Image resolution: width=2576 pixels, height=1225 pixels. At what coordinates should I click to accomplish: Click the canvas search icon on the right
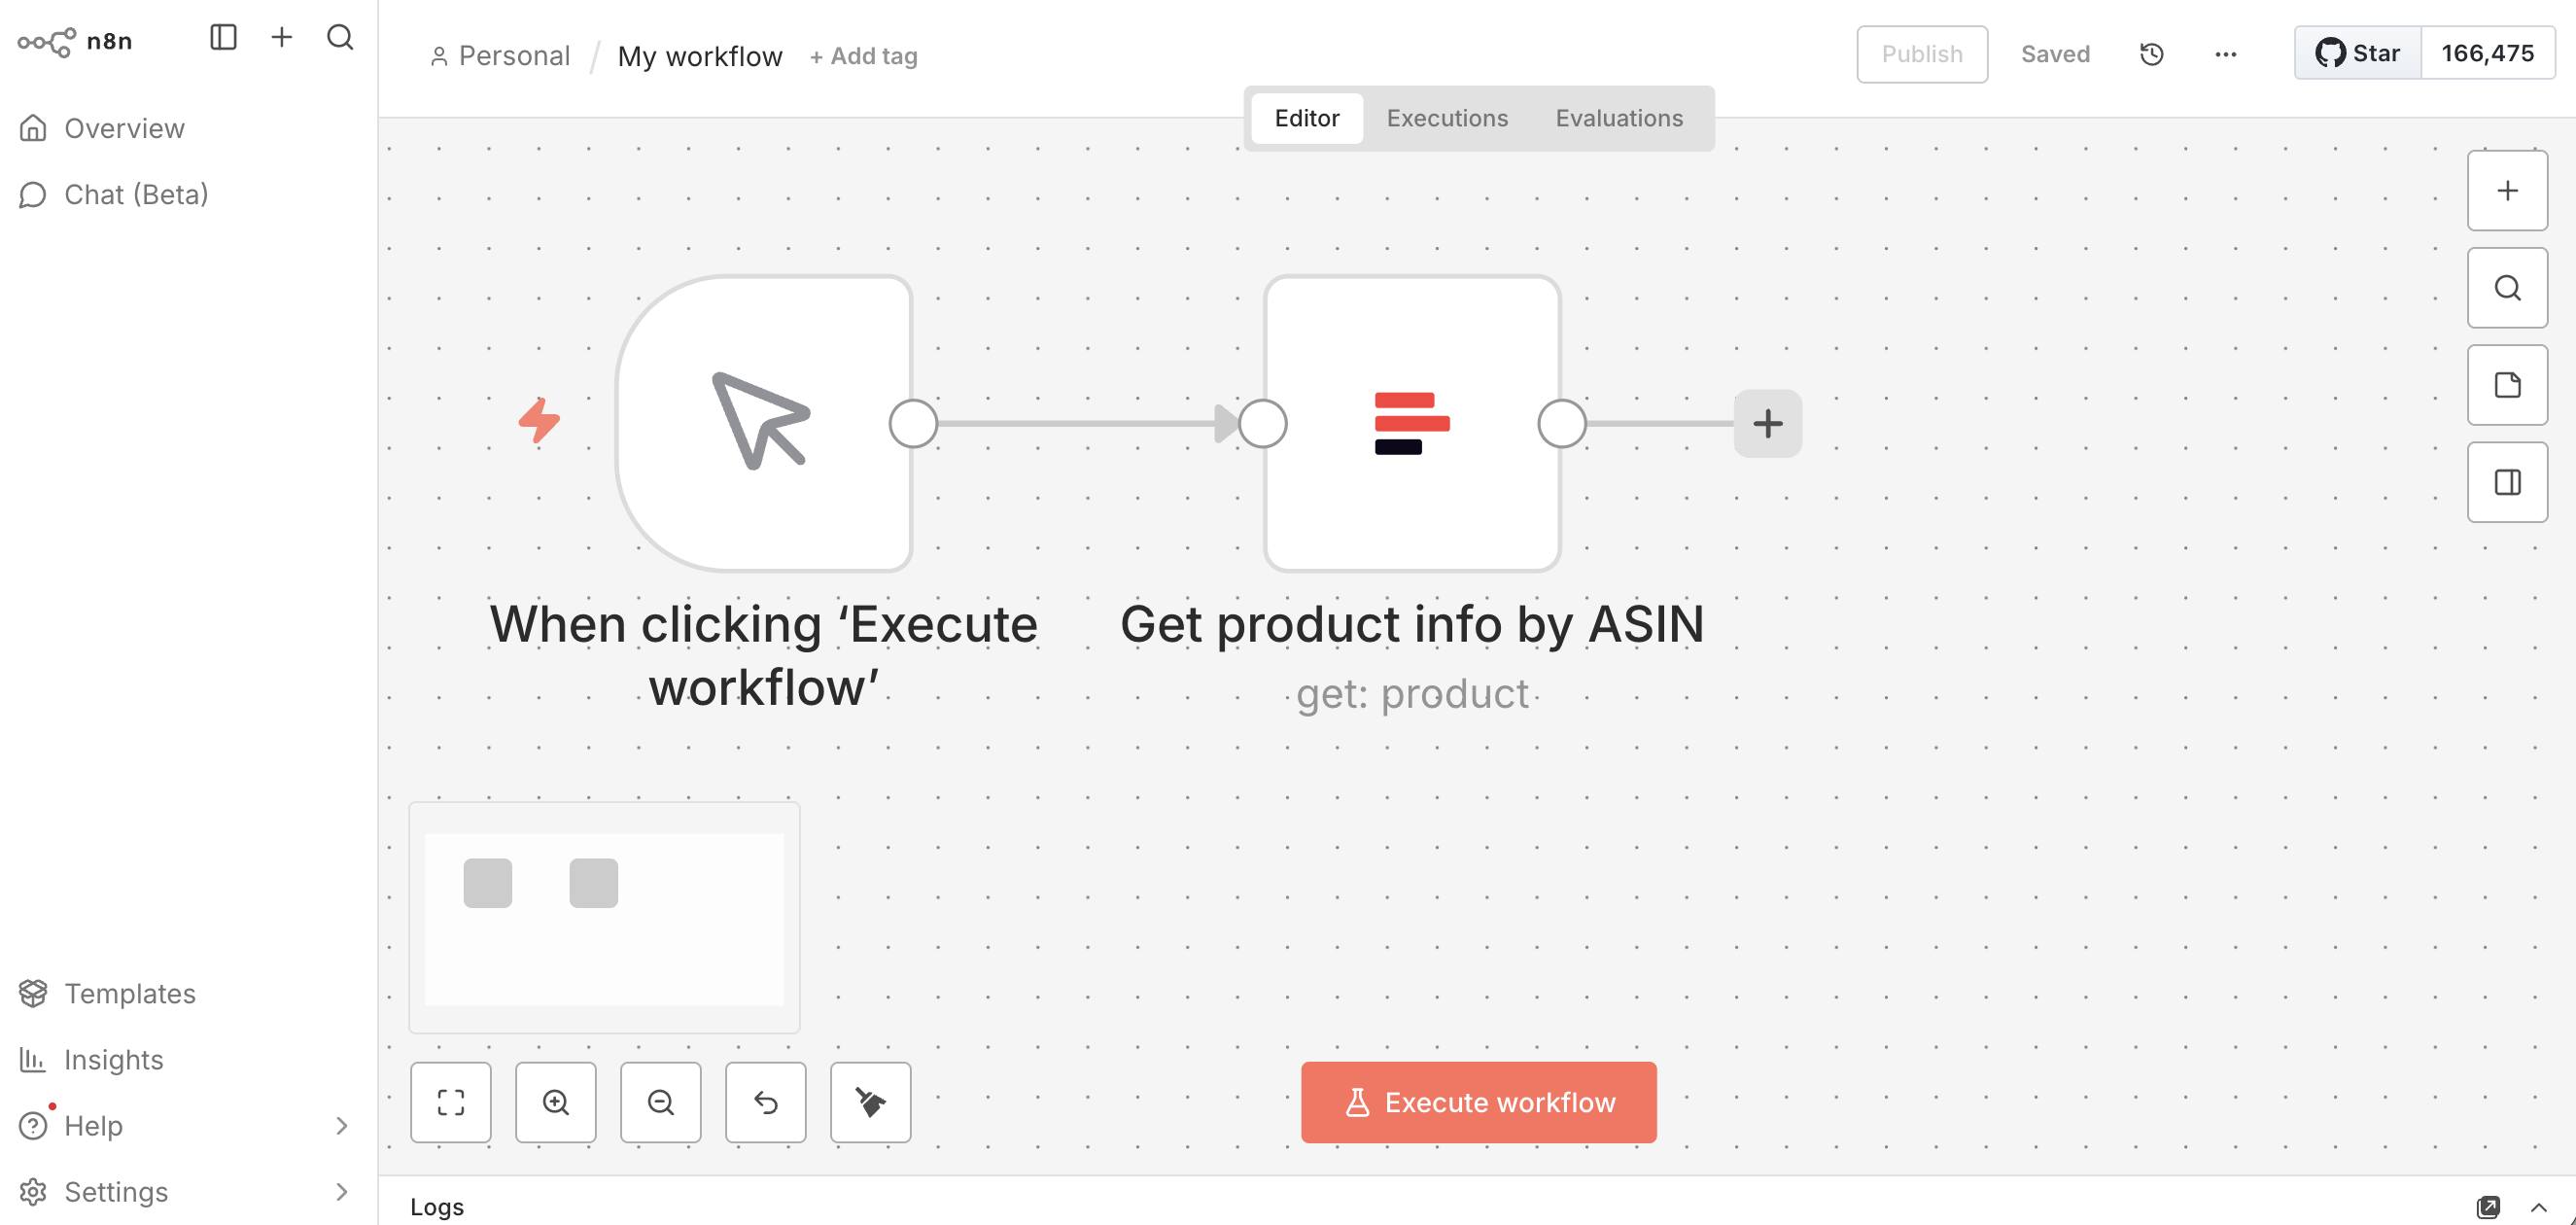[2507, 288]
